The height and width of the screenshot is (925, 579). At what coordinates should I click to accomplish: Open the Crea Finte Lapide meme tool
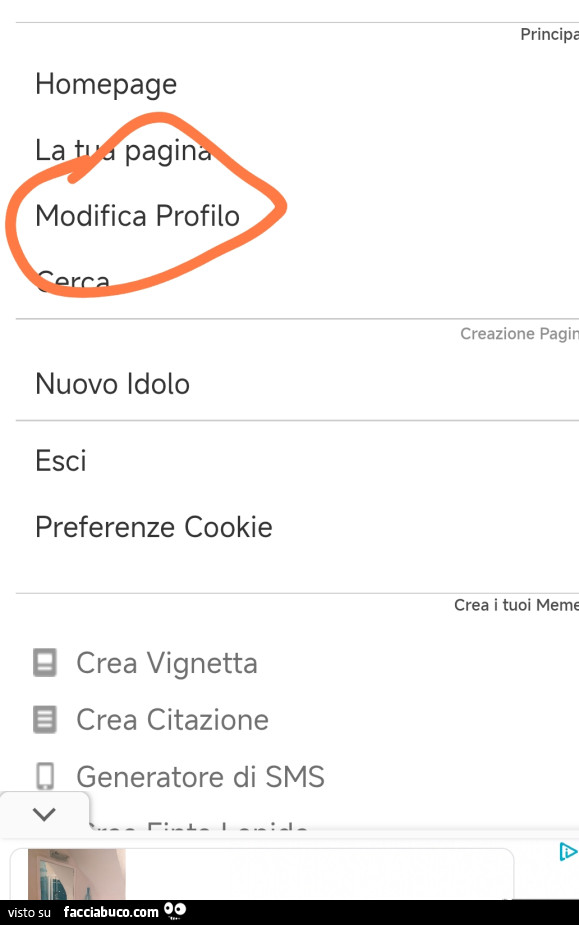pyautogui.click(x=200, y=828)
